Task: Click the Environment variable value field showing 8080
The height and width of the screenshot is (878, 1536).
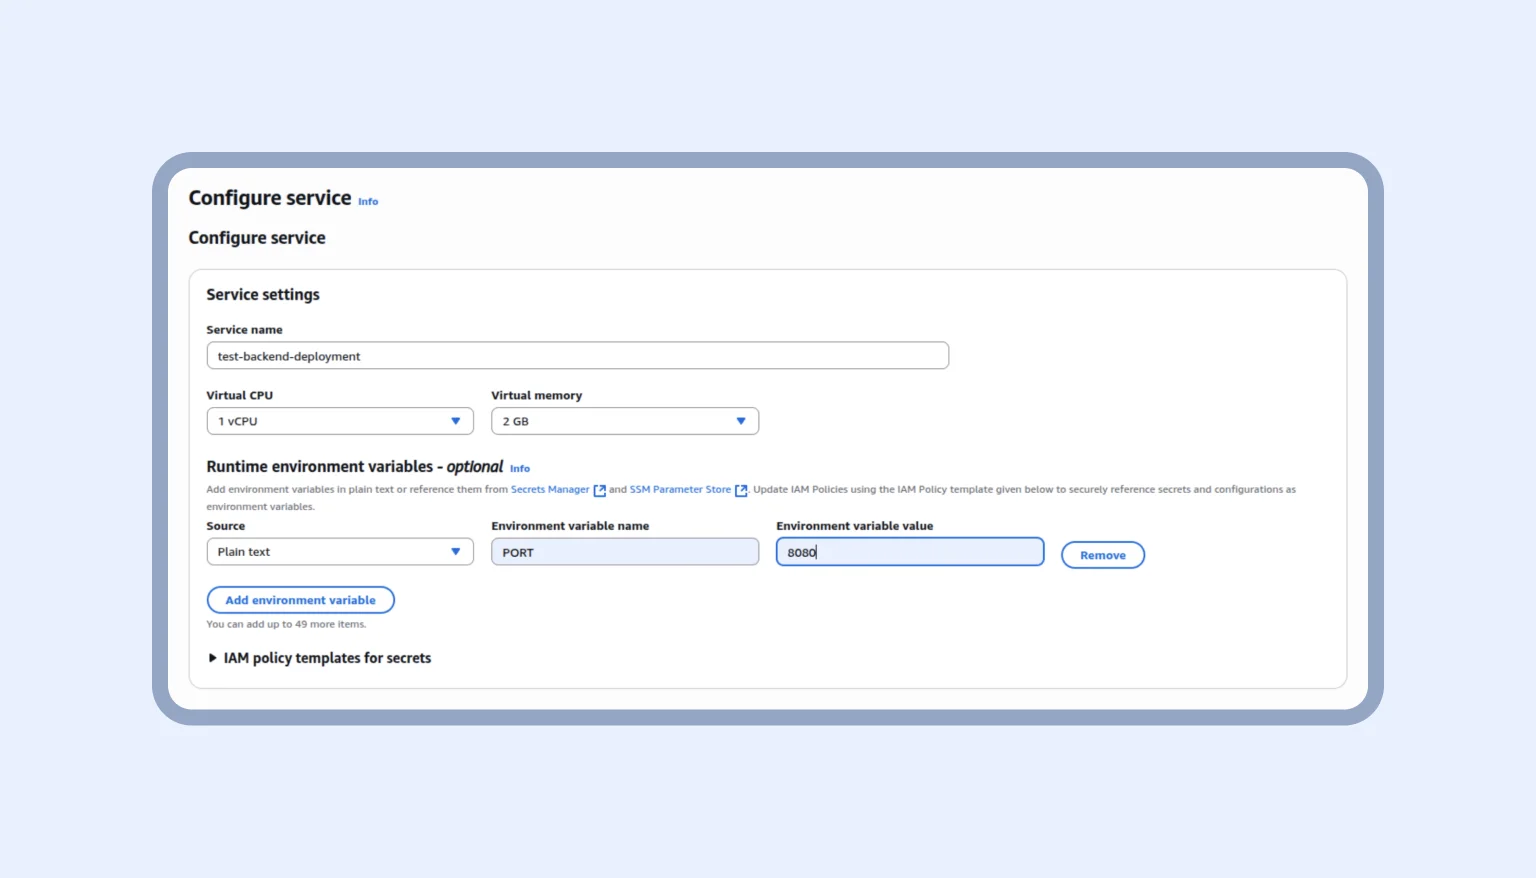Action: pyautogui.click(x=909, y=551)
